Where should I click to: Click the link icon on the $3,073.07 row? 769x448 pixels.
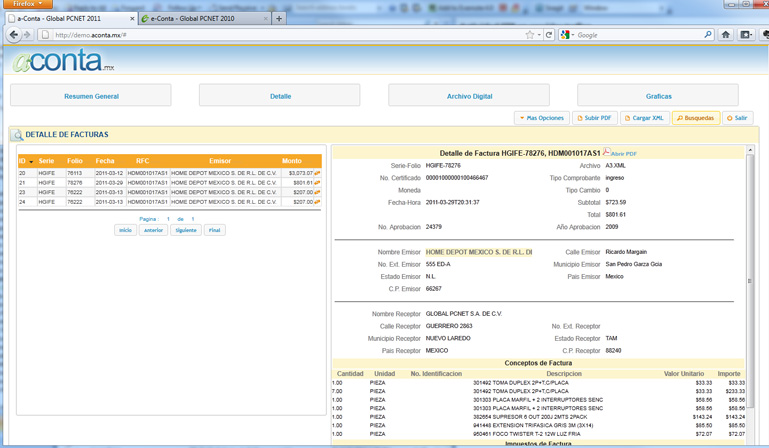coord(317,173)
